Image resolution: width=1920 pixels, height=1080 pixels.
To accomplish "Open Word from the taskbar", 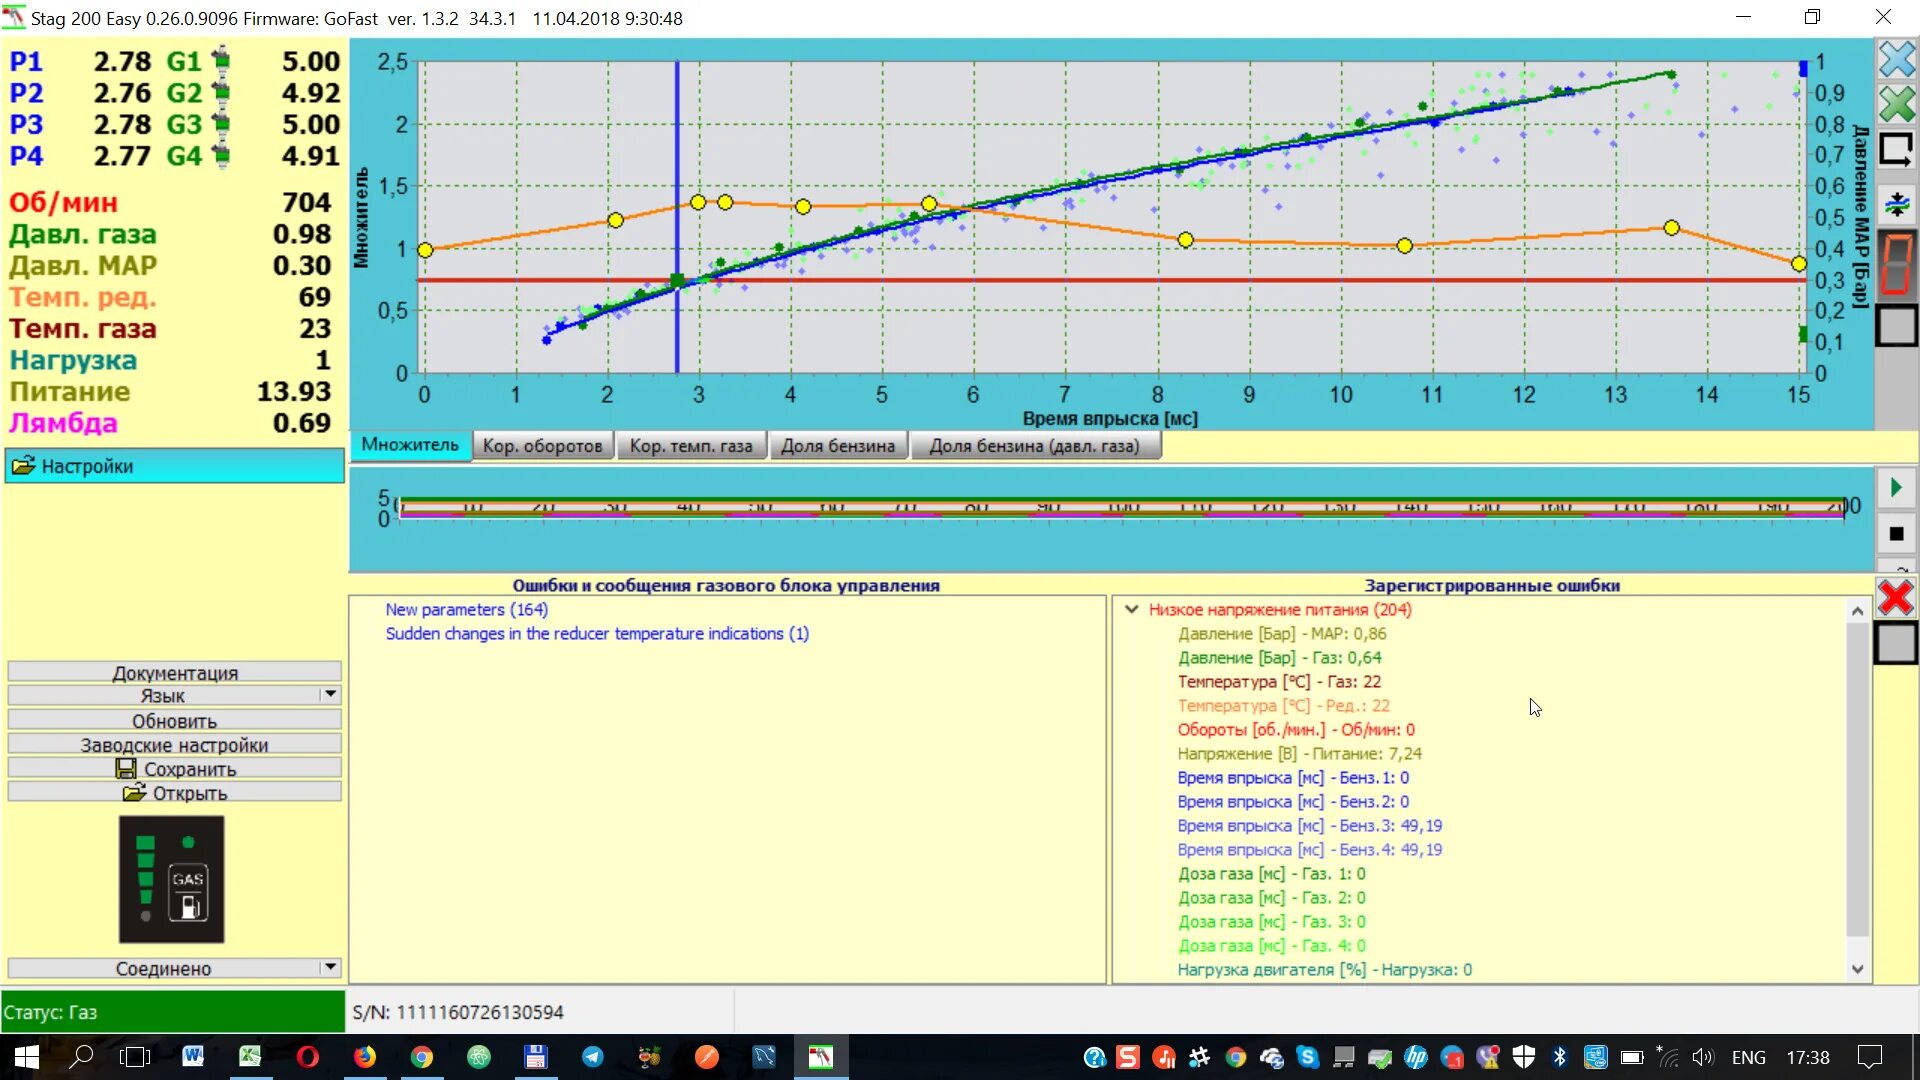I will click(193, 1057).
